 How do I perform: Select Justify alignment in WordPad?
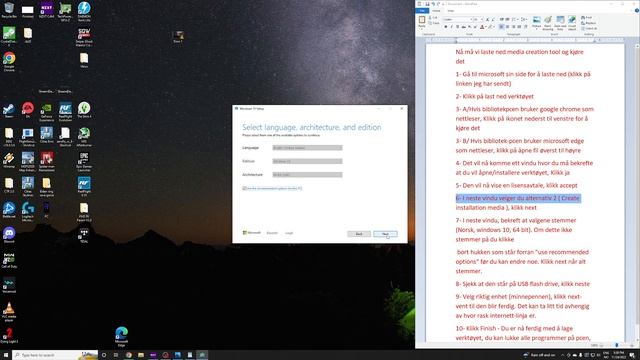520,27
